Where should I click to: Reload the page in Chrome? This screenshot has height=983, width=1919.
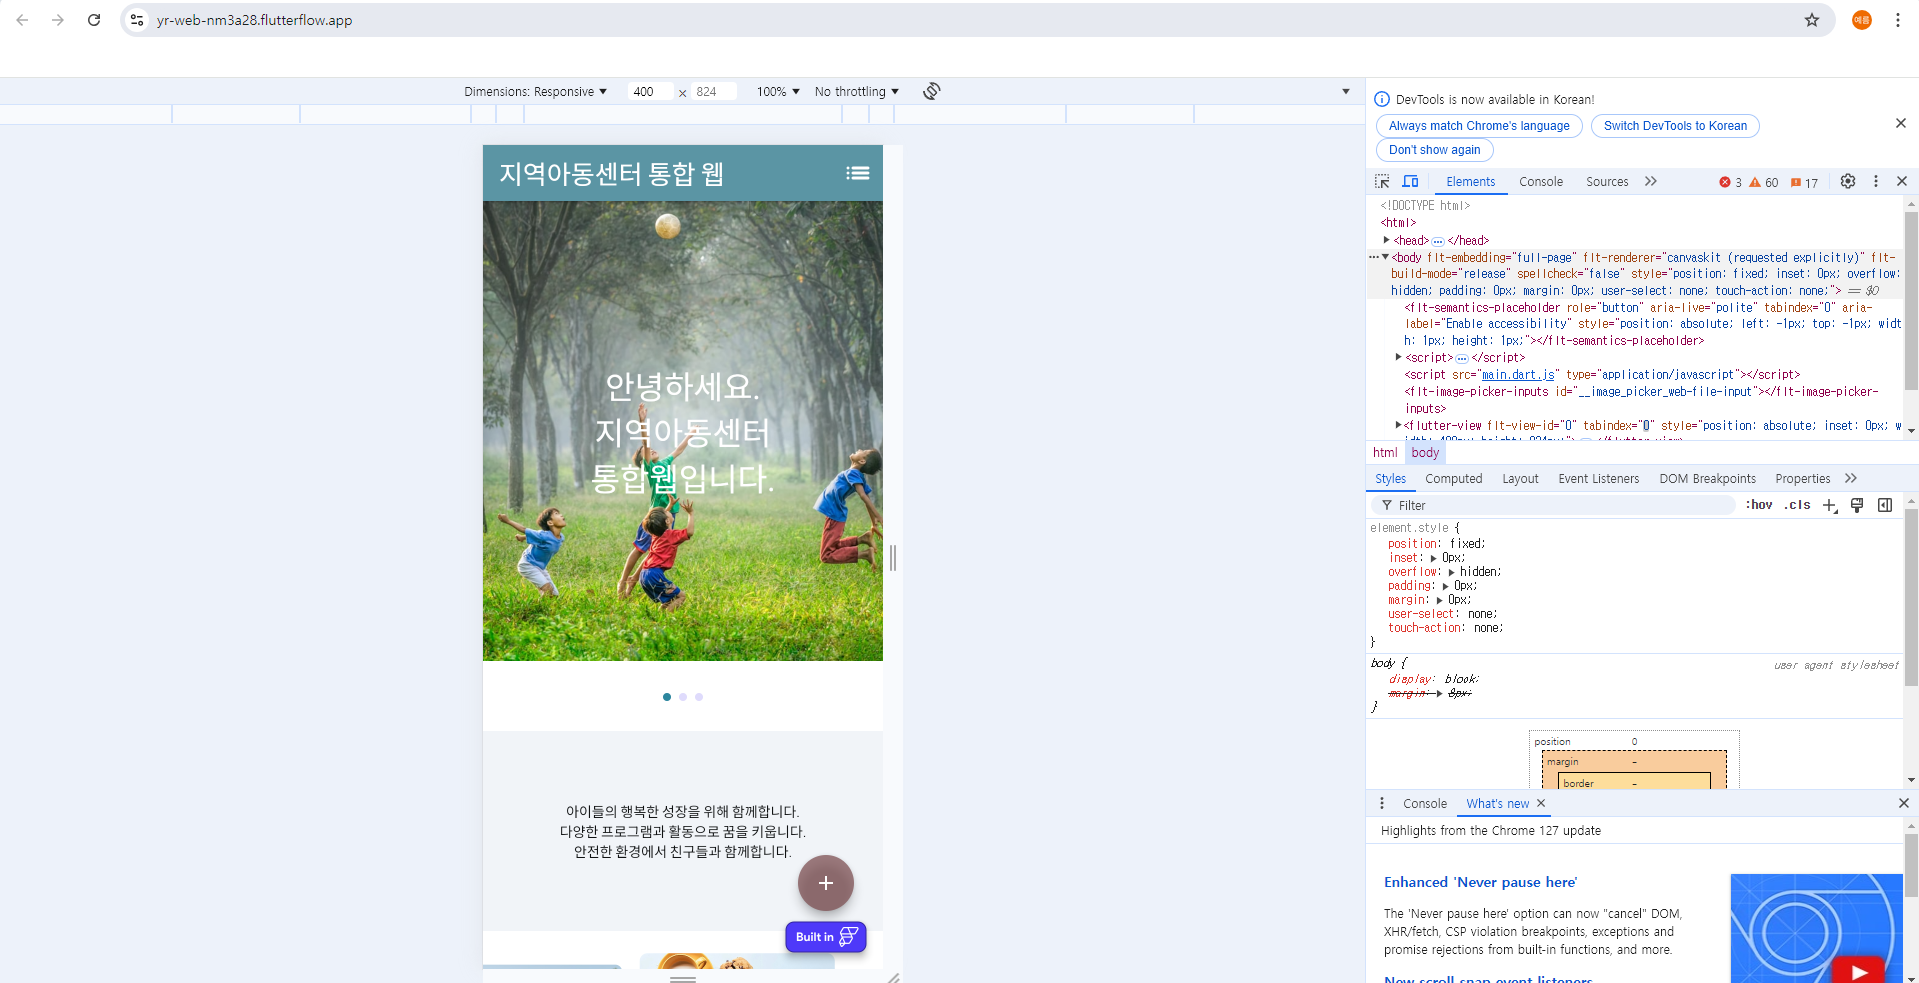pyautogui.click(x=94, y=20)
